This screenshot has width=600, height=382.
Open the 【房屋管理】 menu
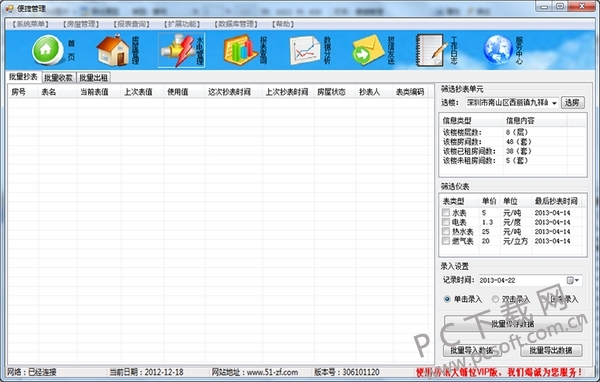(81, 24)
